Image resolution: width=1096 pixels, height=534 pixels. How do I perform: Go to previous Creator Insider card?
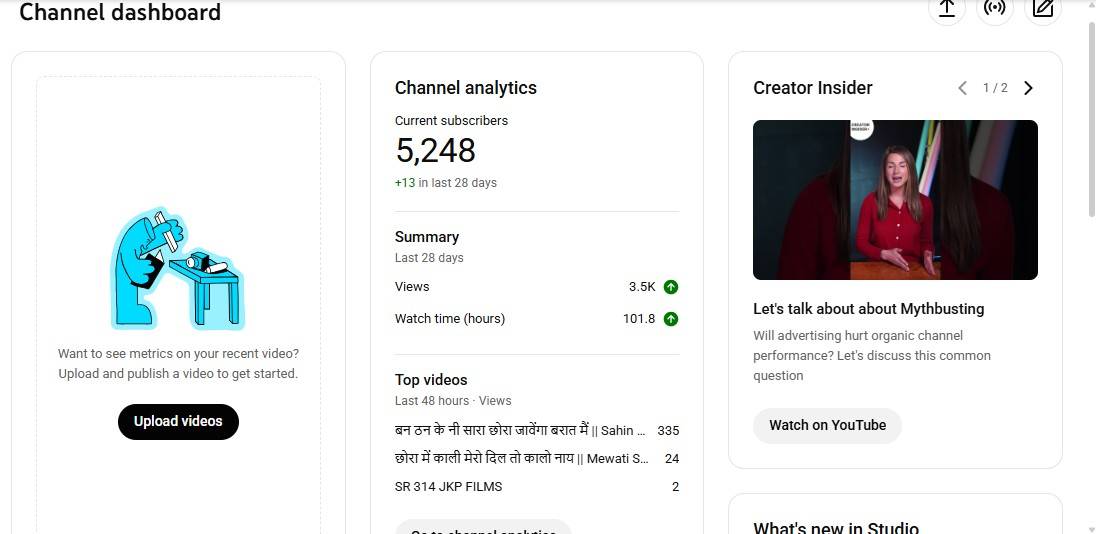coord(962,88)
